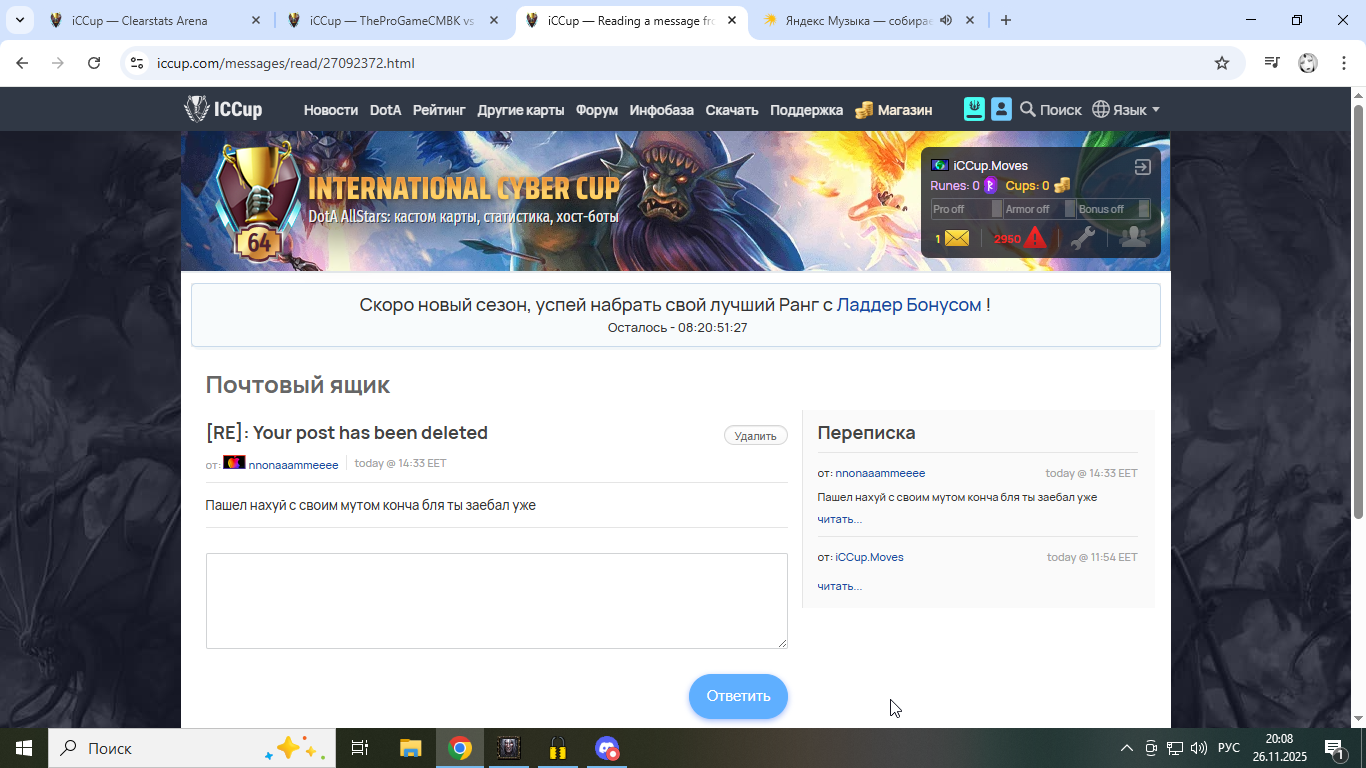
Task: Open the Discord icon on the taskbar
Action: tap(607, 748)
